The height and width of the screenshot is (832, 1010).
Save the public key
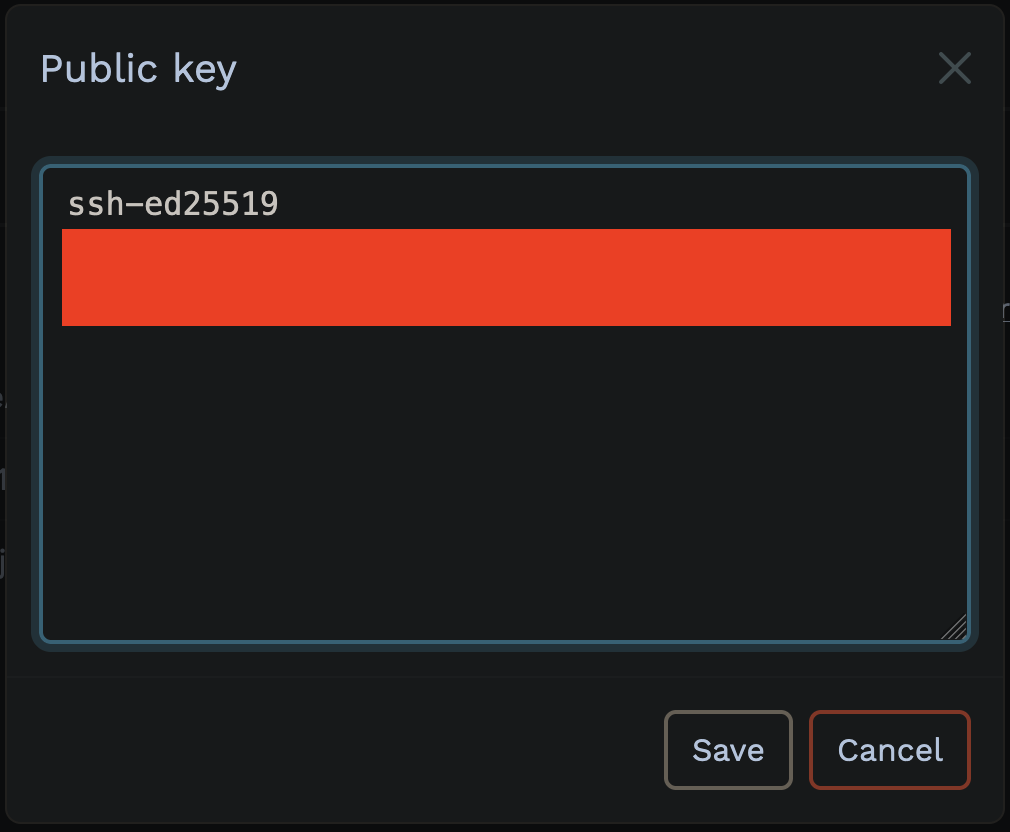[x=728, y=750]
